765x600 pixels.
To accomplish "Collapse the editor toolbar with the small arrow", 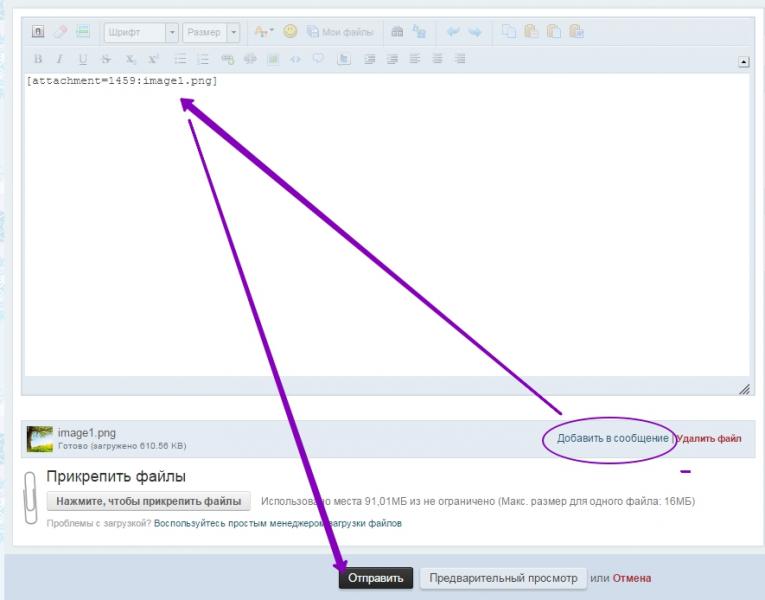I will [x=743, y=61].
